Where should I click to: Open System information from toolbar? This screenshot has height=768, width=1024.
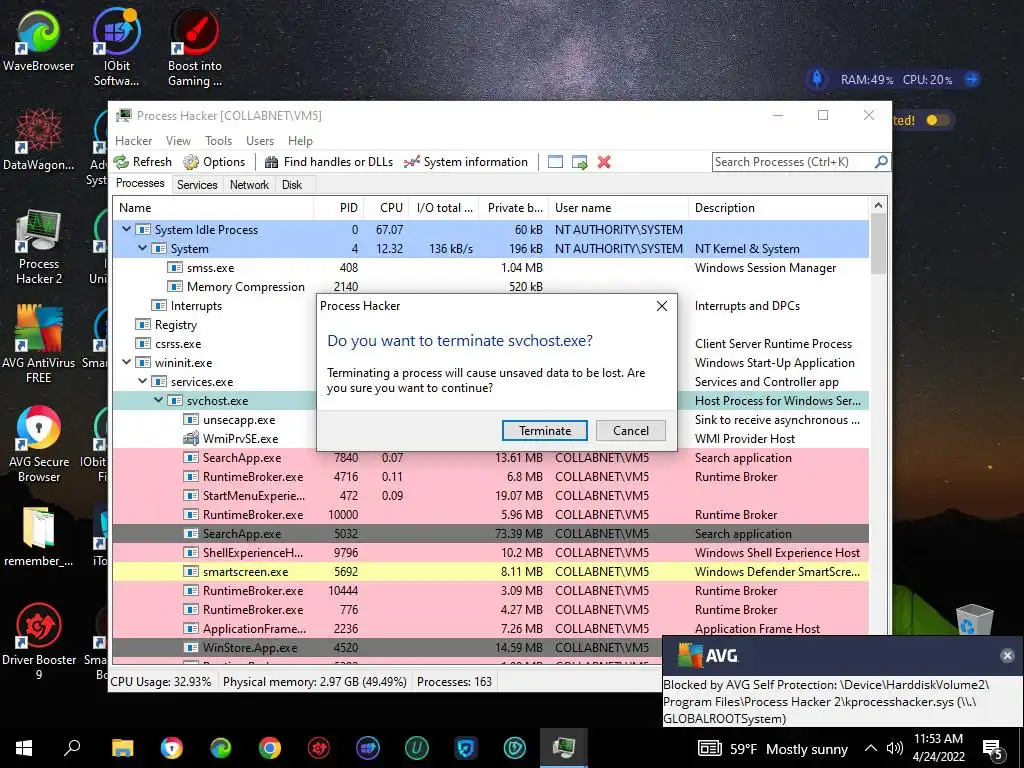(x=466, y=162)
